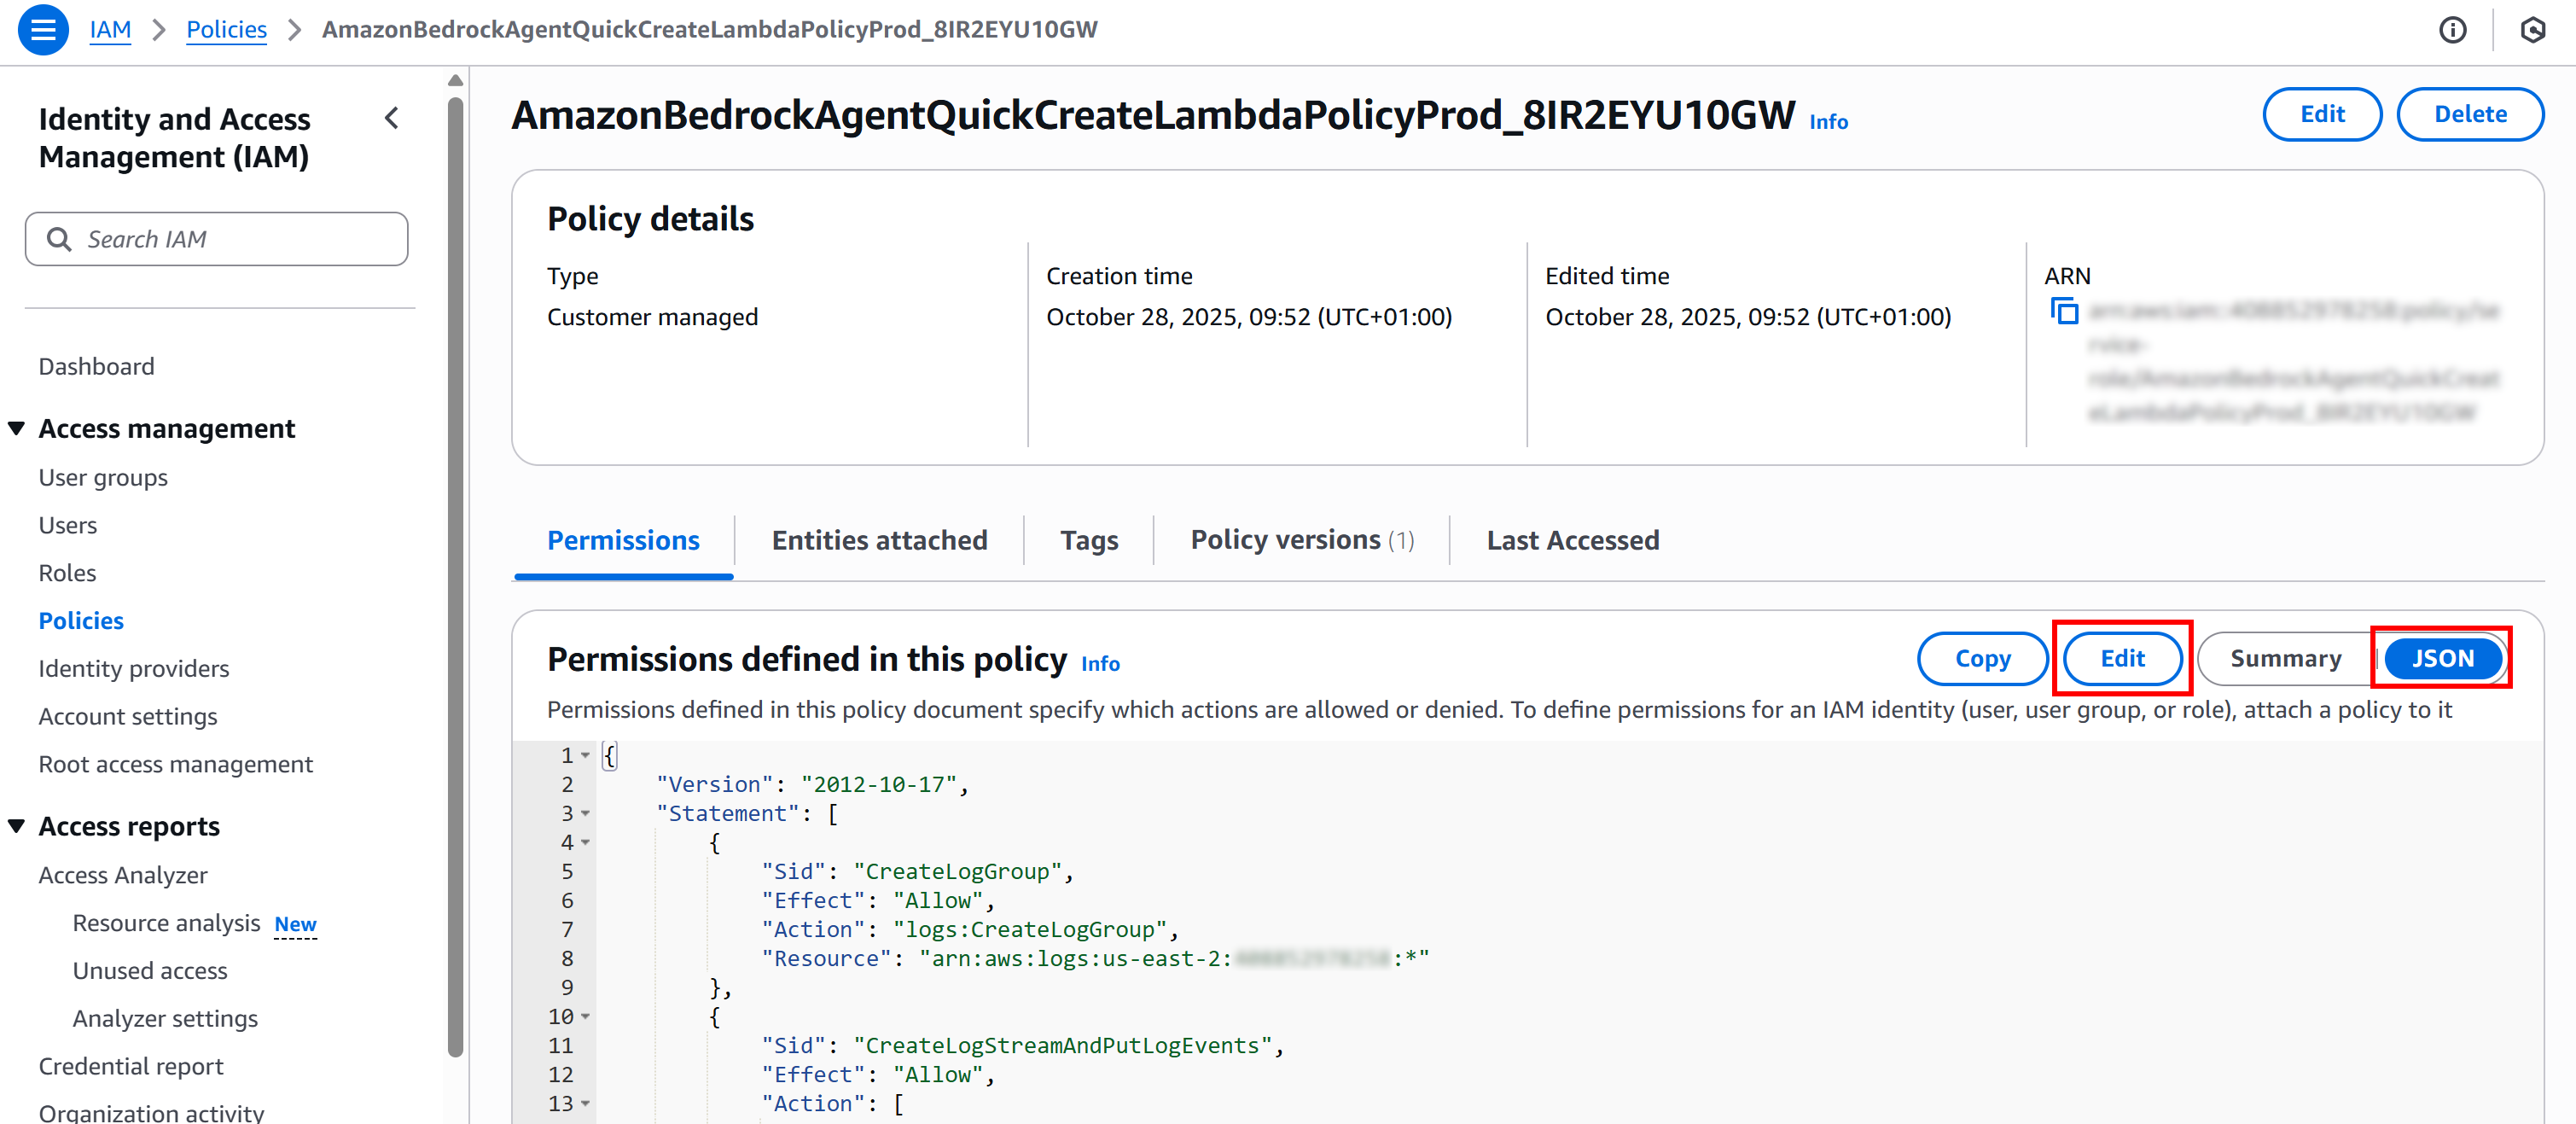2576x1124 pixels.
Task: Fold the JSON block starting at line 10
Action: coord(586,1017)
